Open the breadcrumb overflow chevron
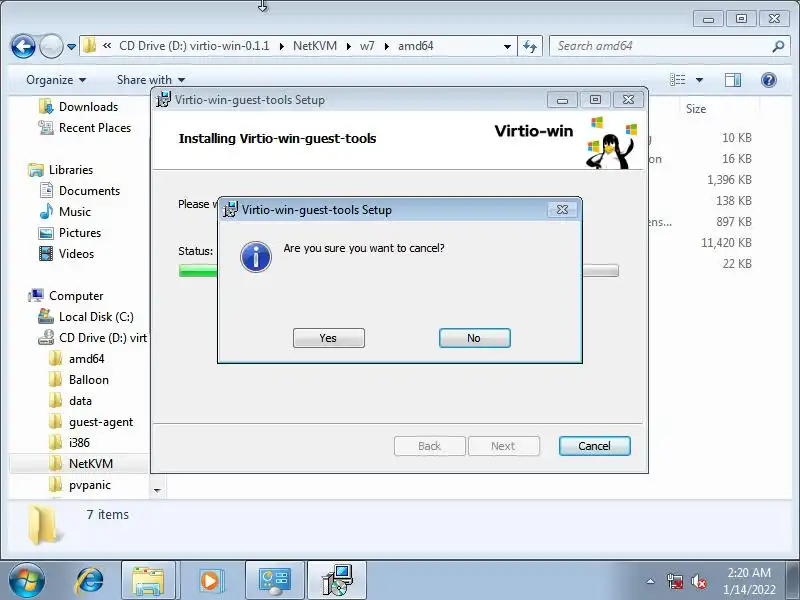 (x=107, y=46)
